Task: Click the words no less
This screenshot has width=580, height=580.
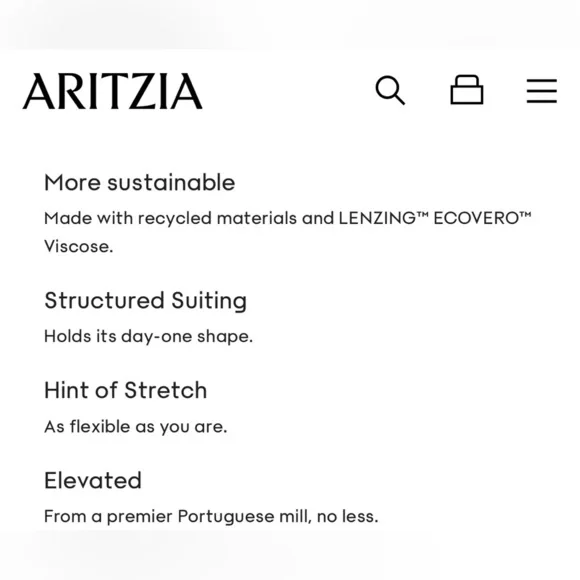Action: coord(348,516)
